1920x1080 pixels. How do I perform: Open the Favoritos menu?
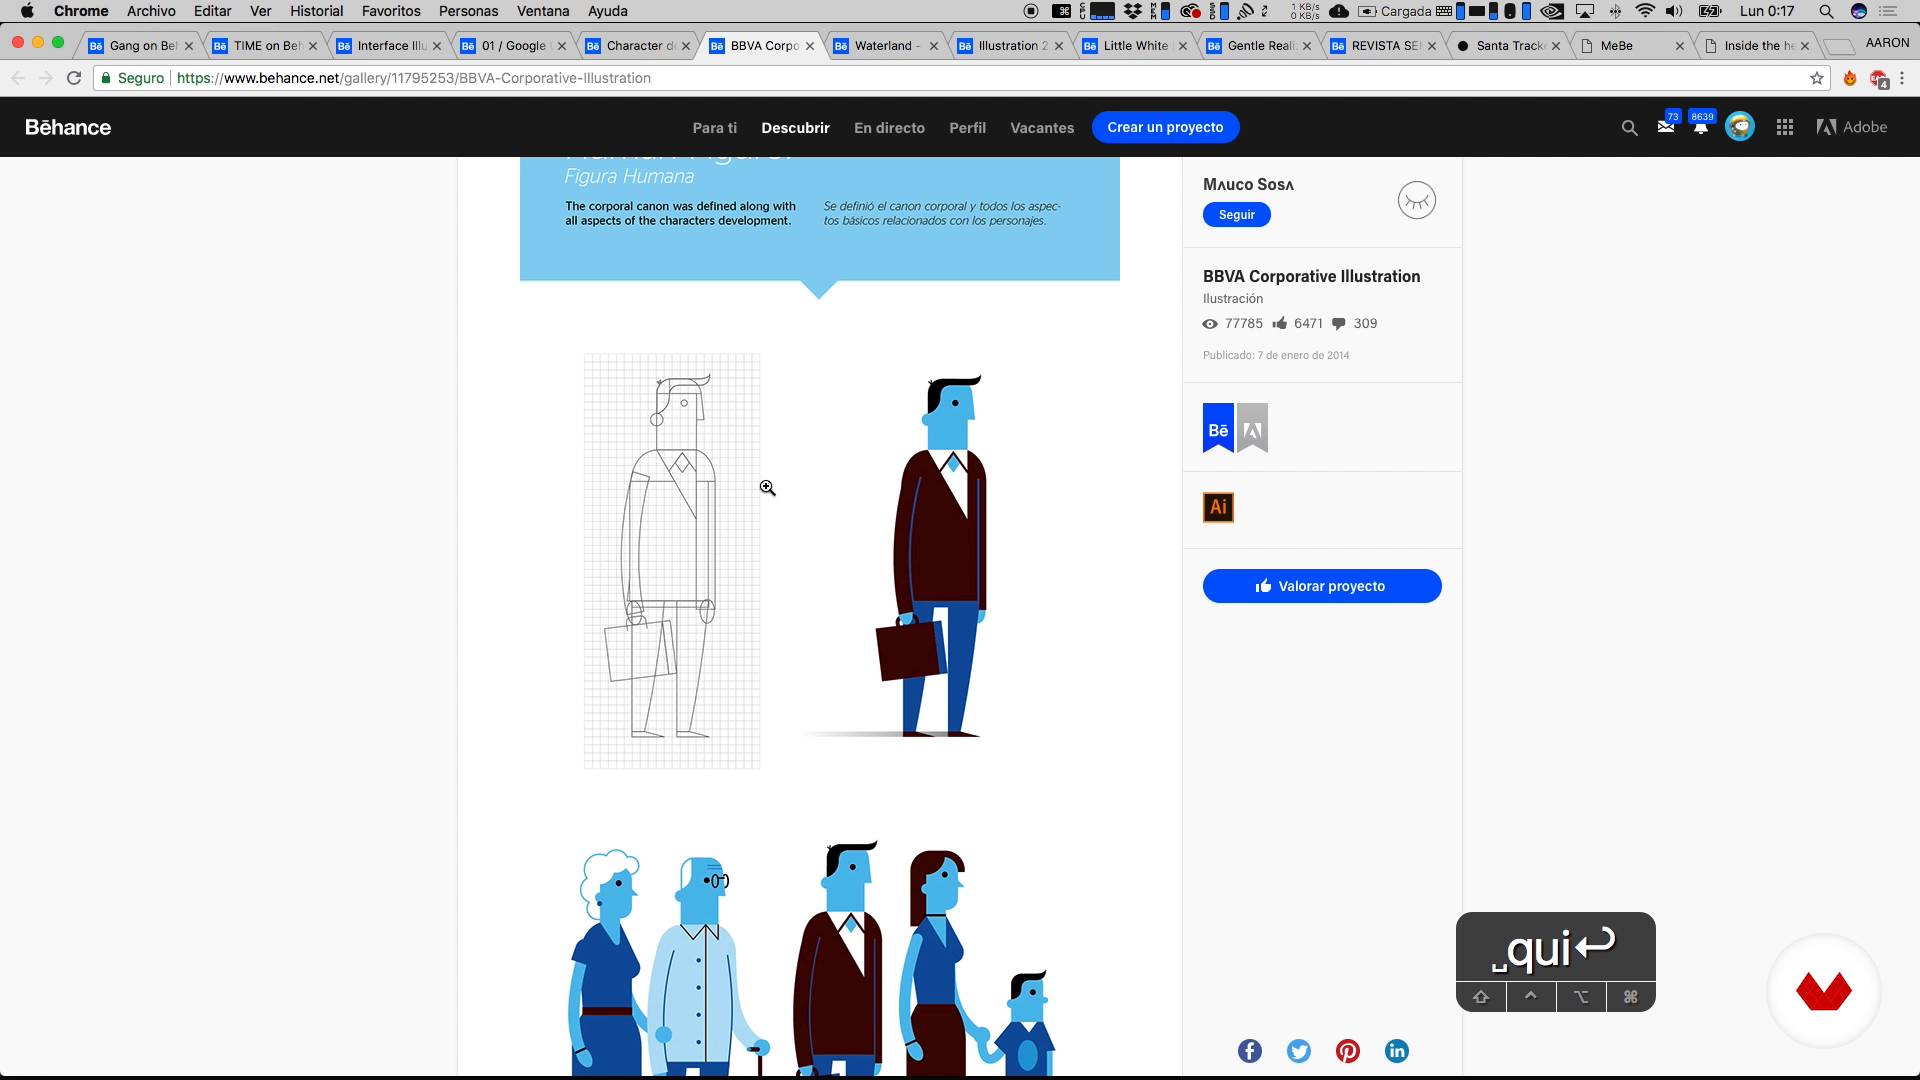click(x=391, y=11)
